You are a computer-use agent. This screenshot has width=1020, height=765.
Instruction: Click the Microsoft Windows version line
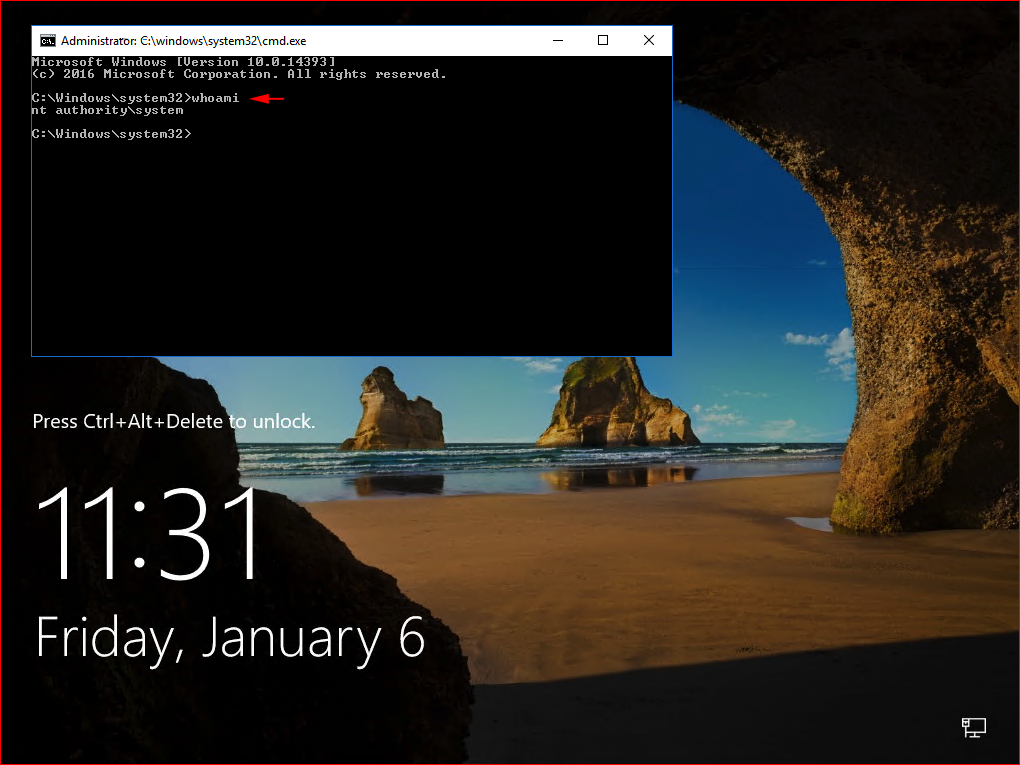(x=183, y=62)
